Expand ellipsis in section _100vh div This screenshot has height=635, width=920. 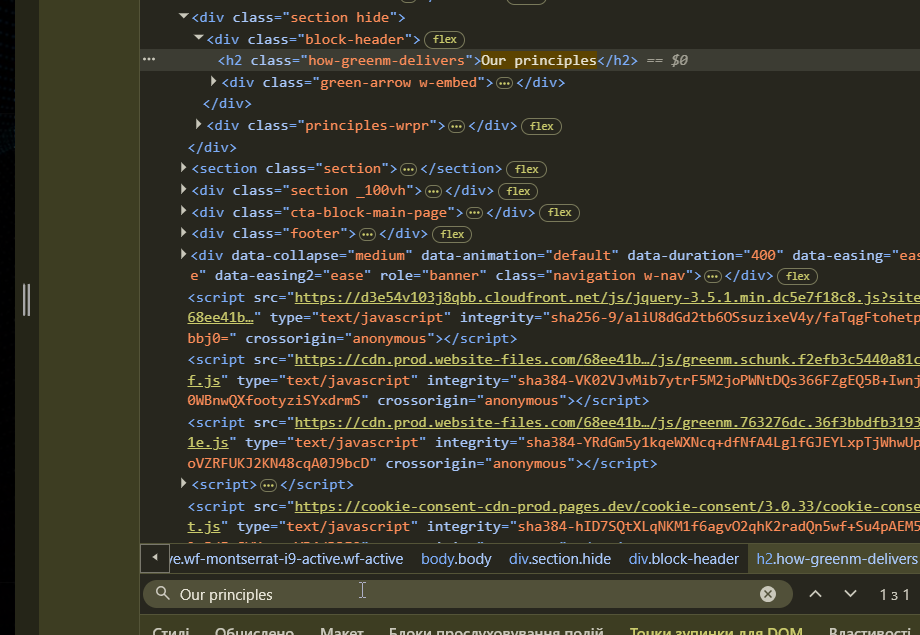(433, 191)
